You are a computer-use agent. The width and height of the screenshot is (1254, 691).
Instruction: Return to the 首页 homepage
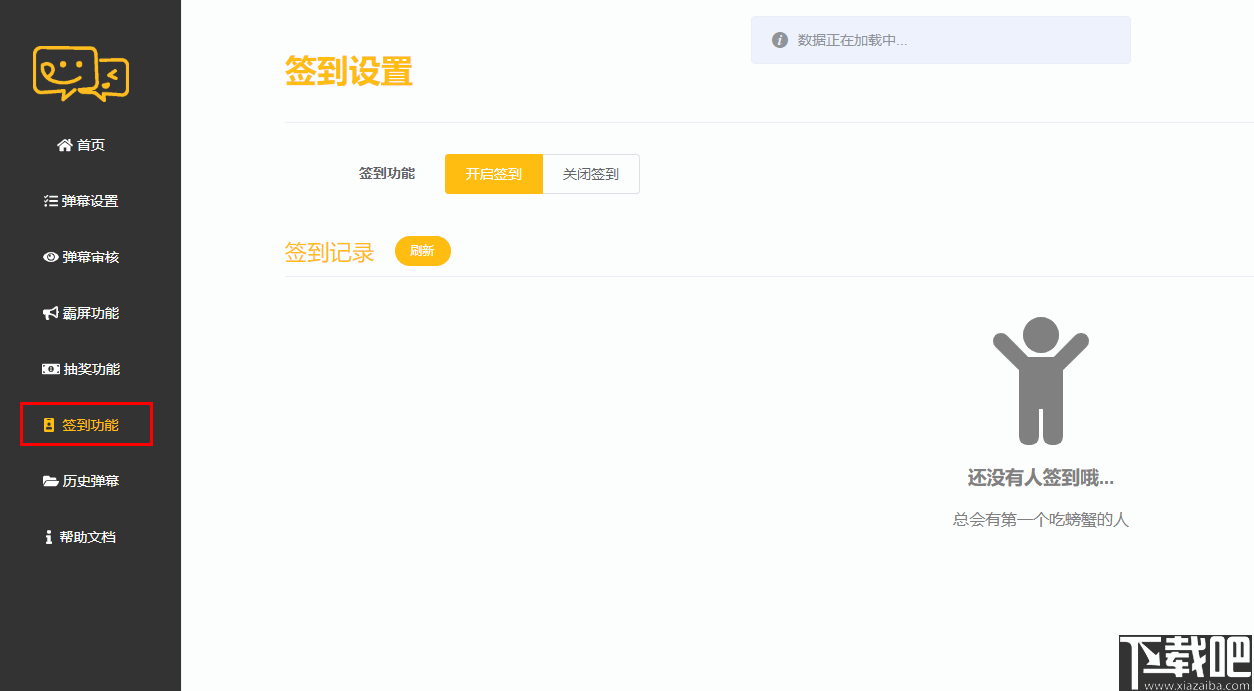[x=84, y=144]
